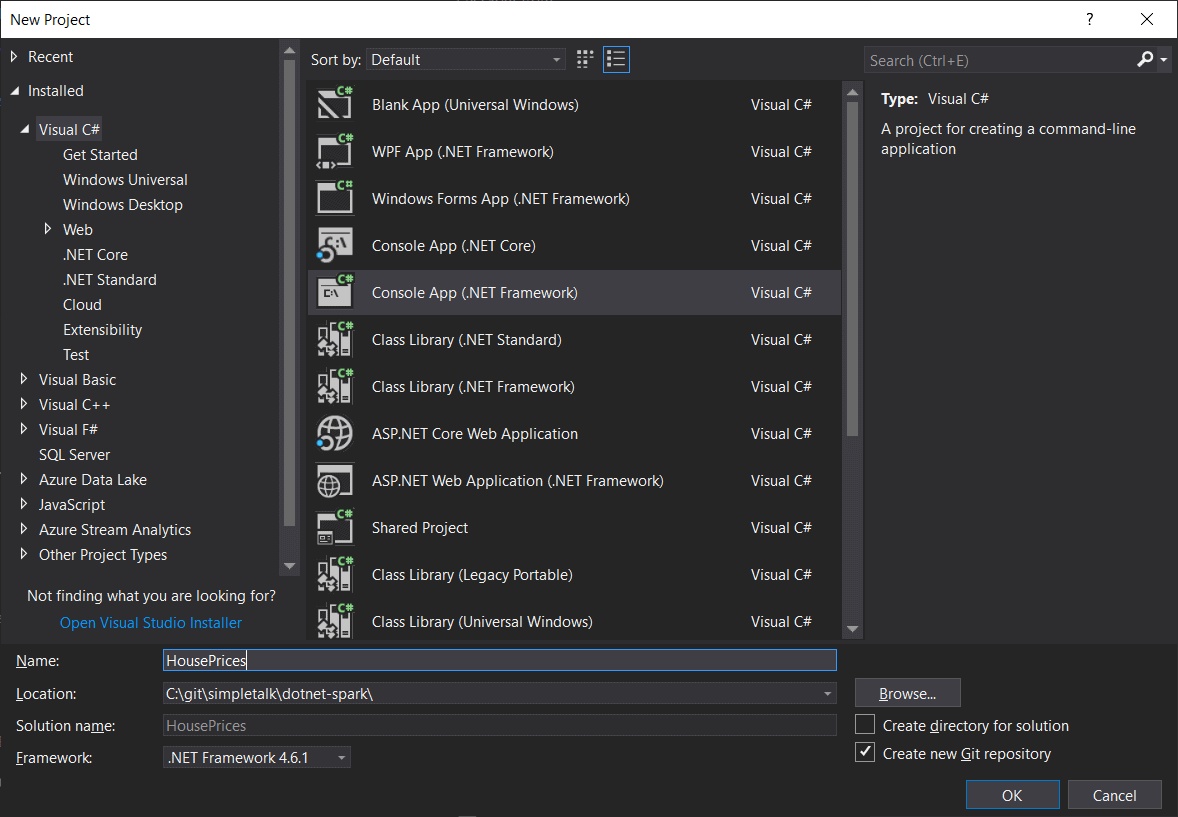Expand the Other Project Types node
The height and width of the screenshot is (817, 1178).
[24, 554]
